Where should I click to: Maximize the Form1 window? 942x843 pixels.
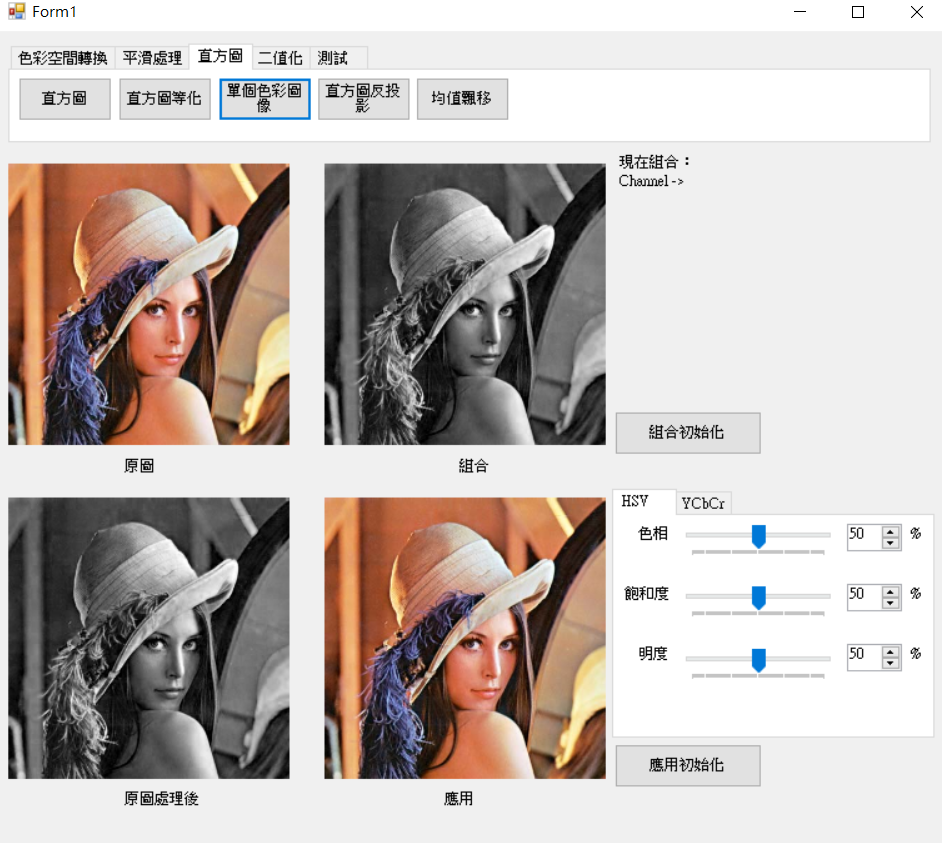[858, 12]
